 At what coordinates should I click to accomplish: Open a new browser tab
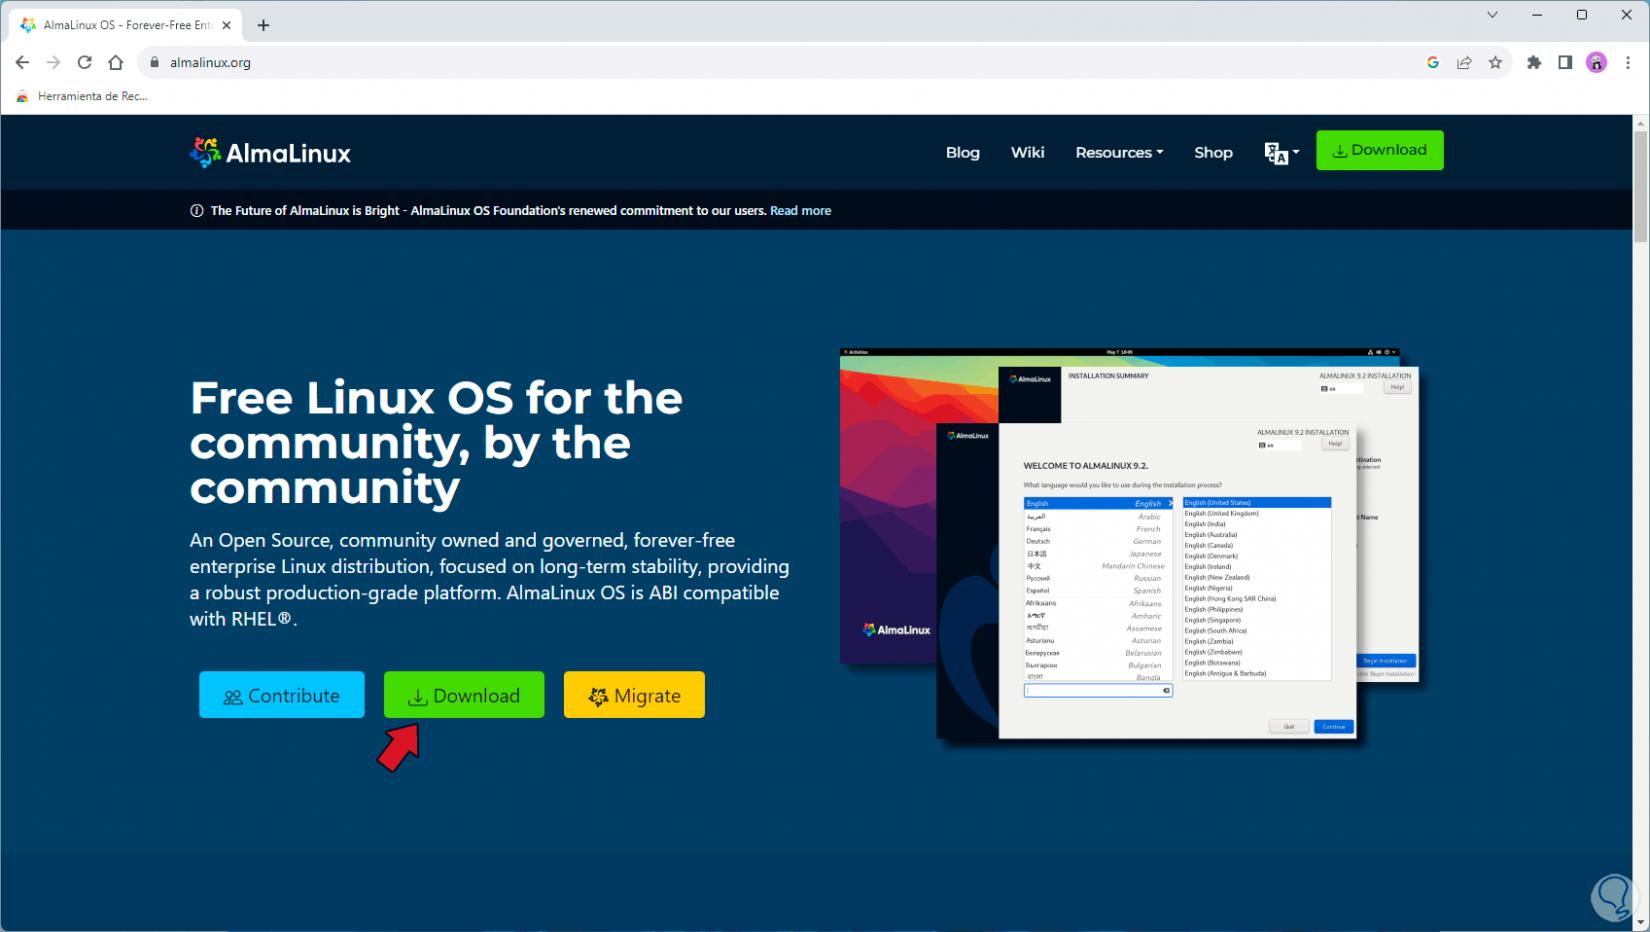click(x=263, y=25)
